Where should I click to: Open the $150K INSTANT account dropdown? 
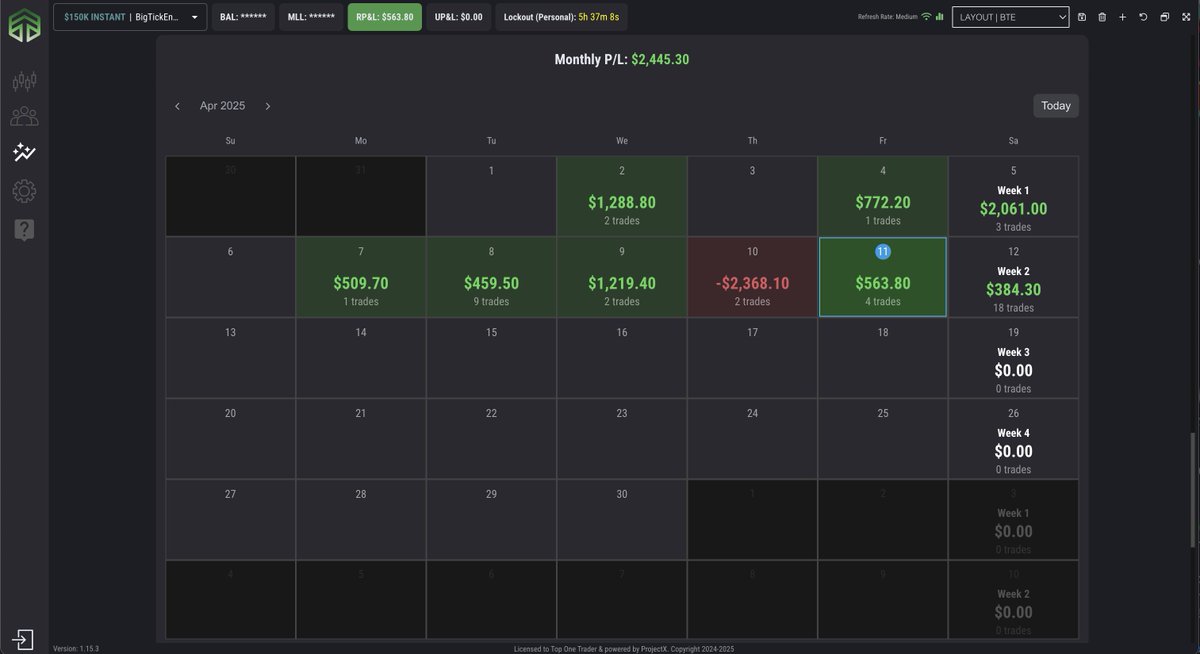(130, 17)
